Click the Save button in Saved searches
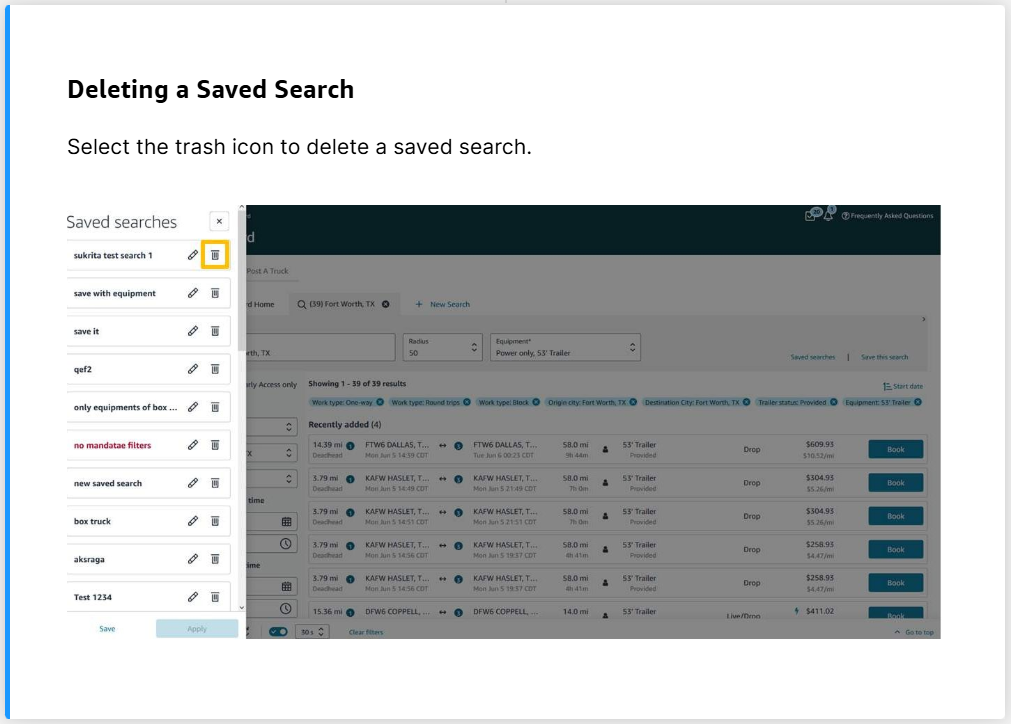The width and height of the screenshot is (1011, 724). (107, 629)
